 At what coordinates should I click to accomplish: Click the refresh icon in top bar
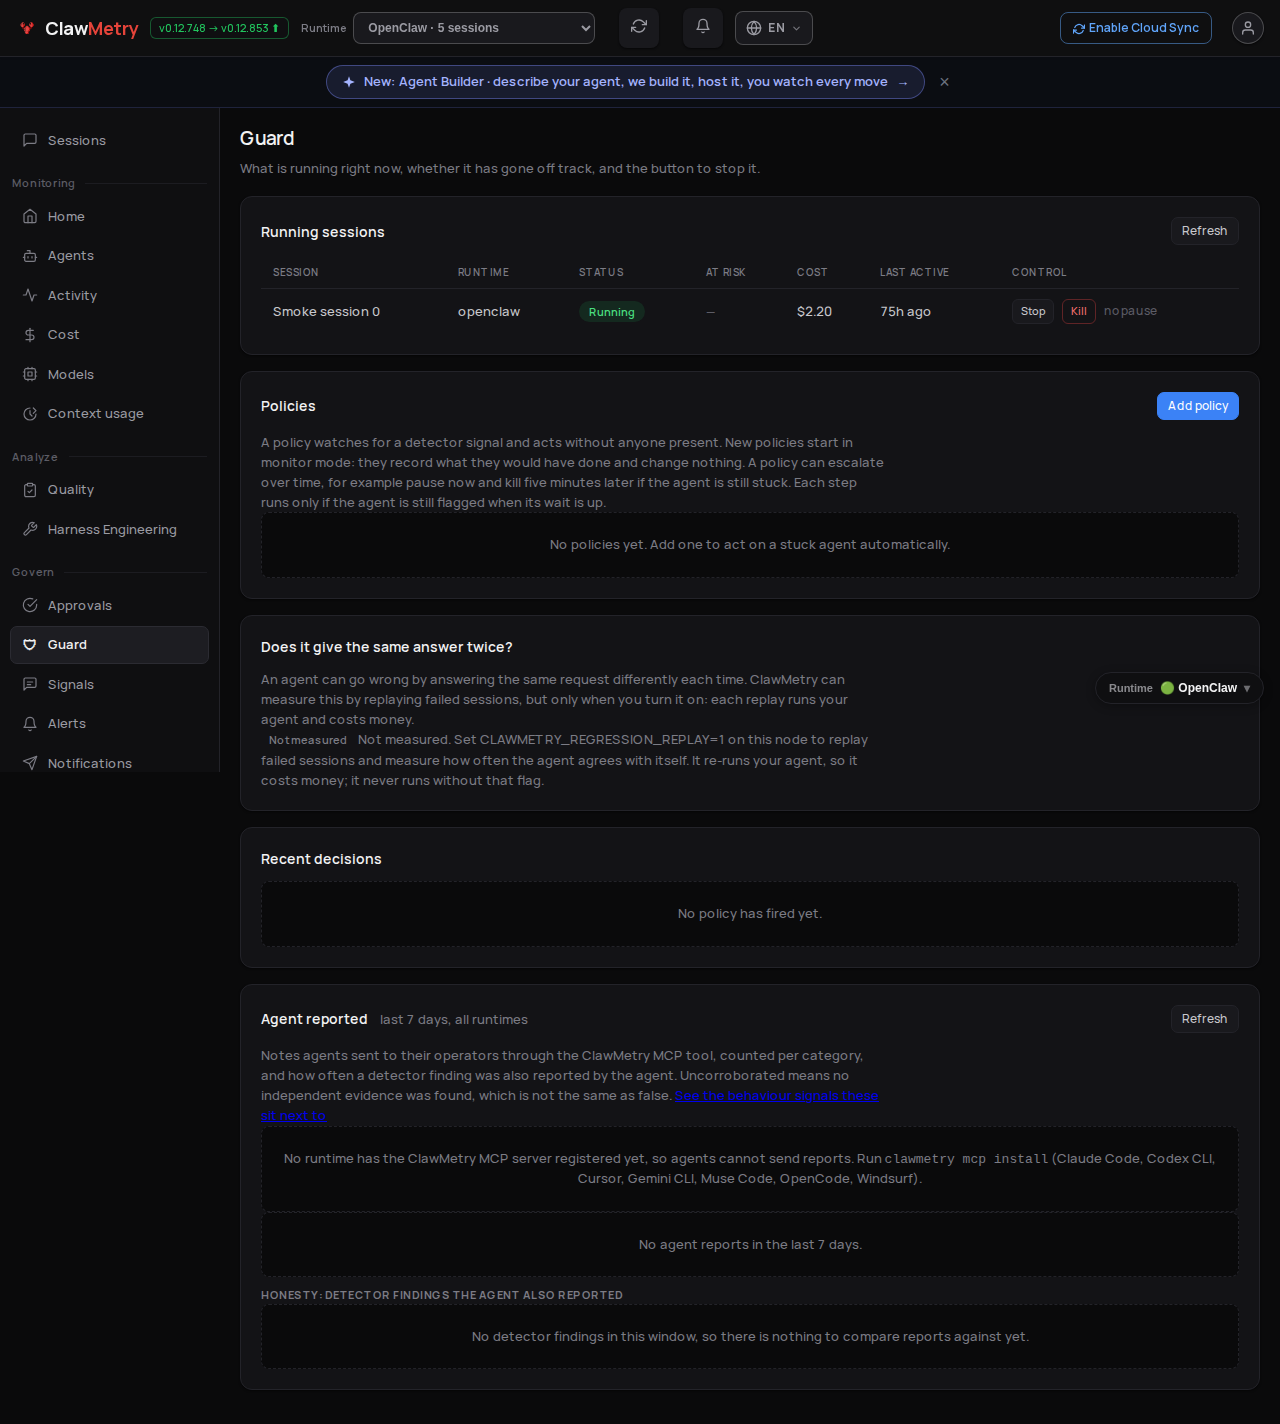639,28
